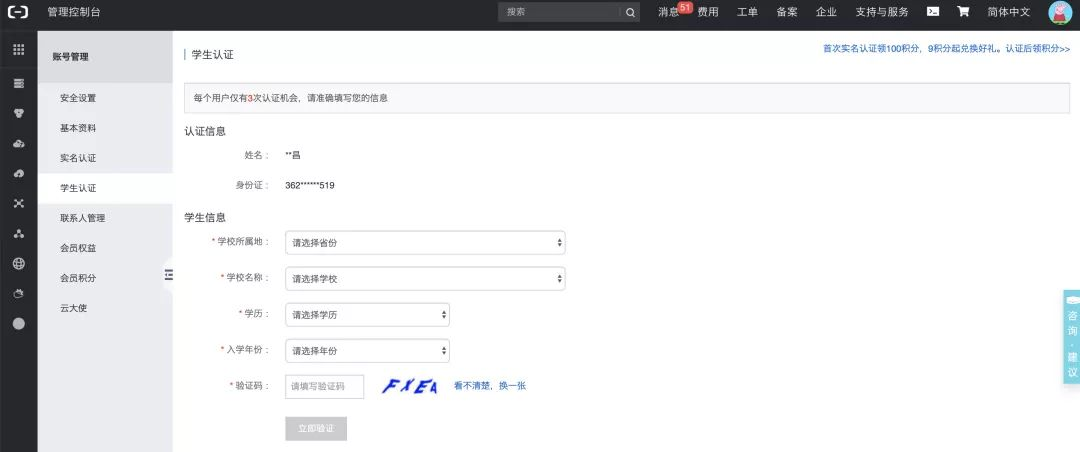This screenshot has height=452, width=1080.
Task: Open the products grid icon in sidebar
Action: coord(19,49)
